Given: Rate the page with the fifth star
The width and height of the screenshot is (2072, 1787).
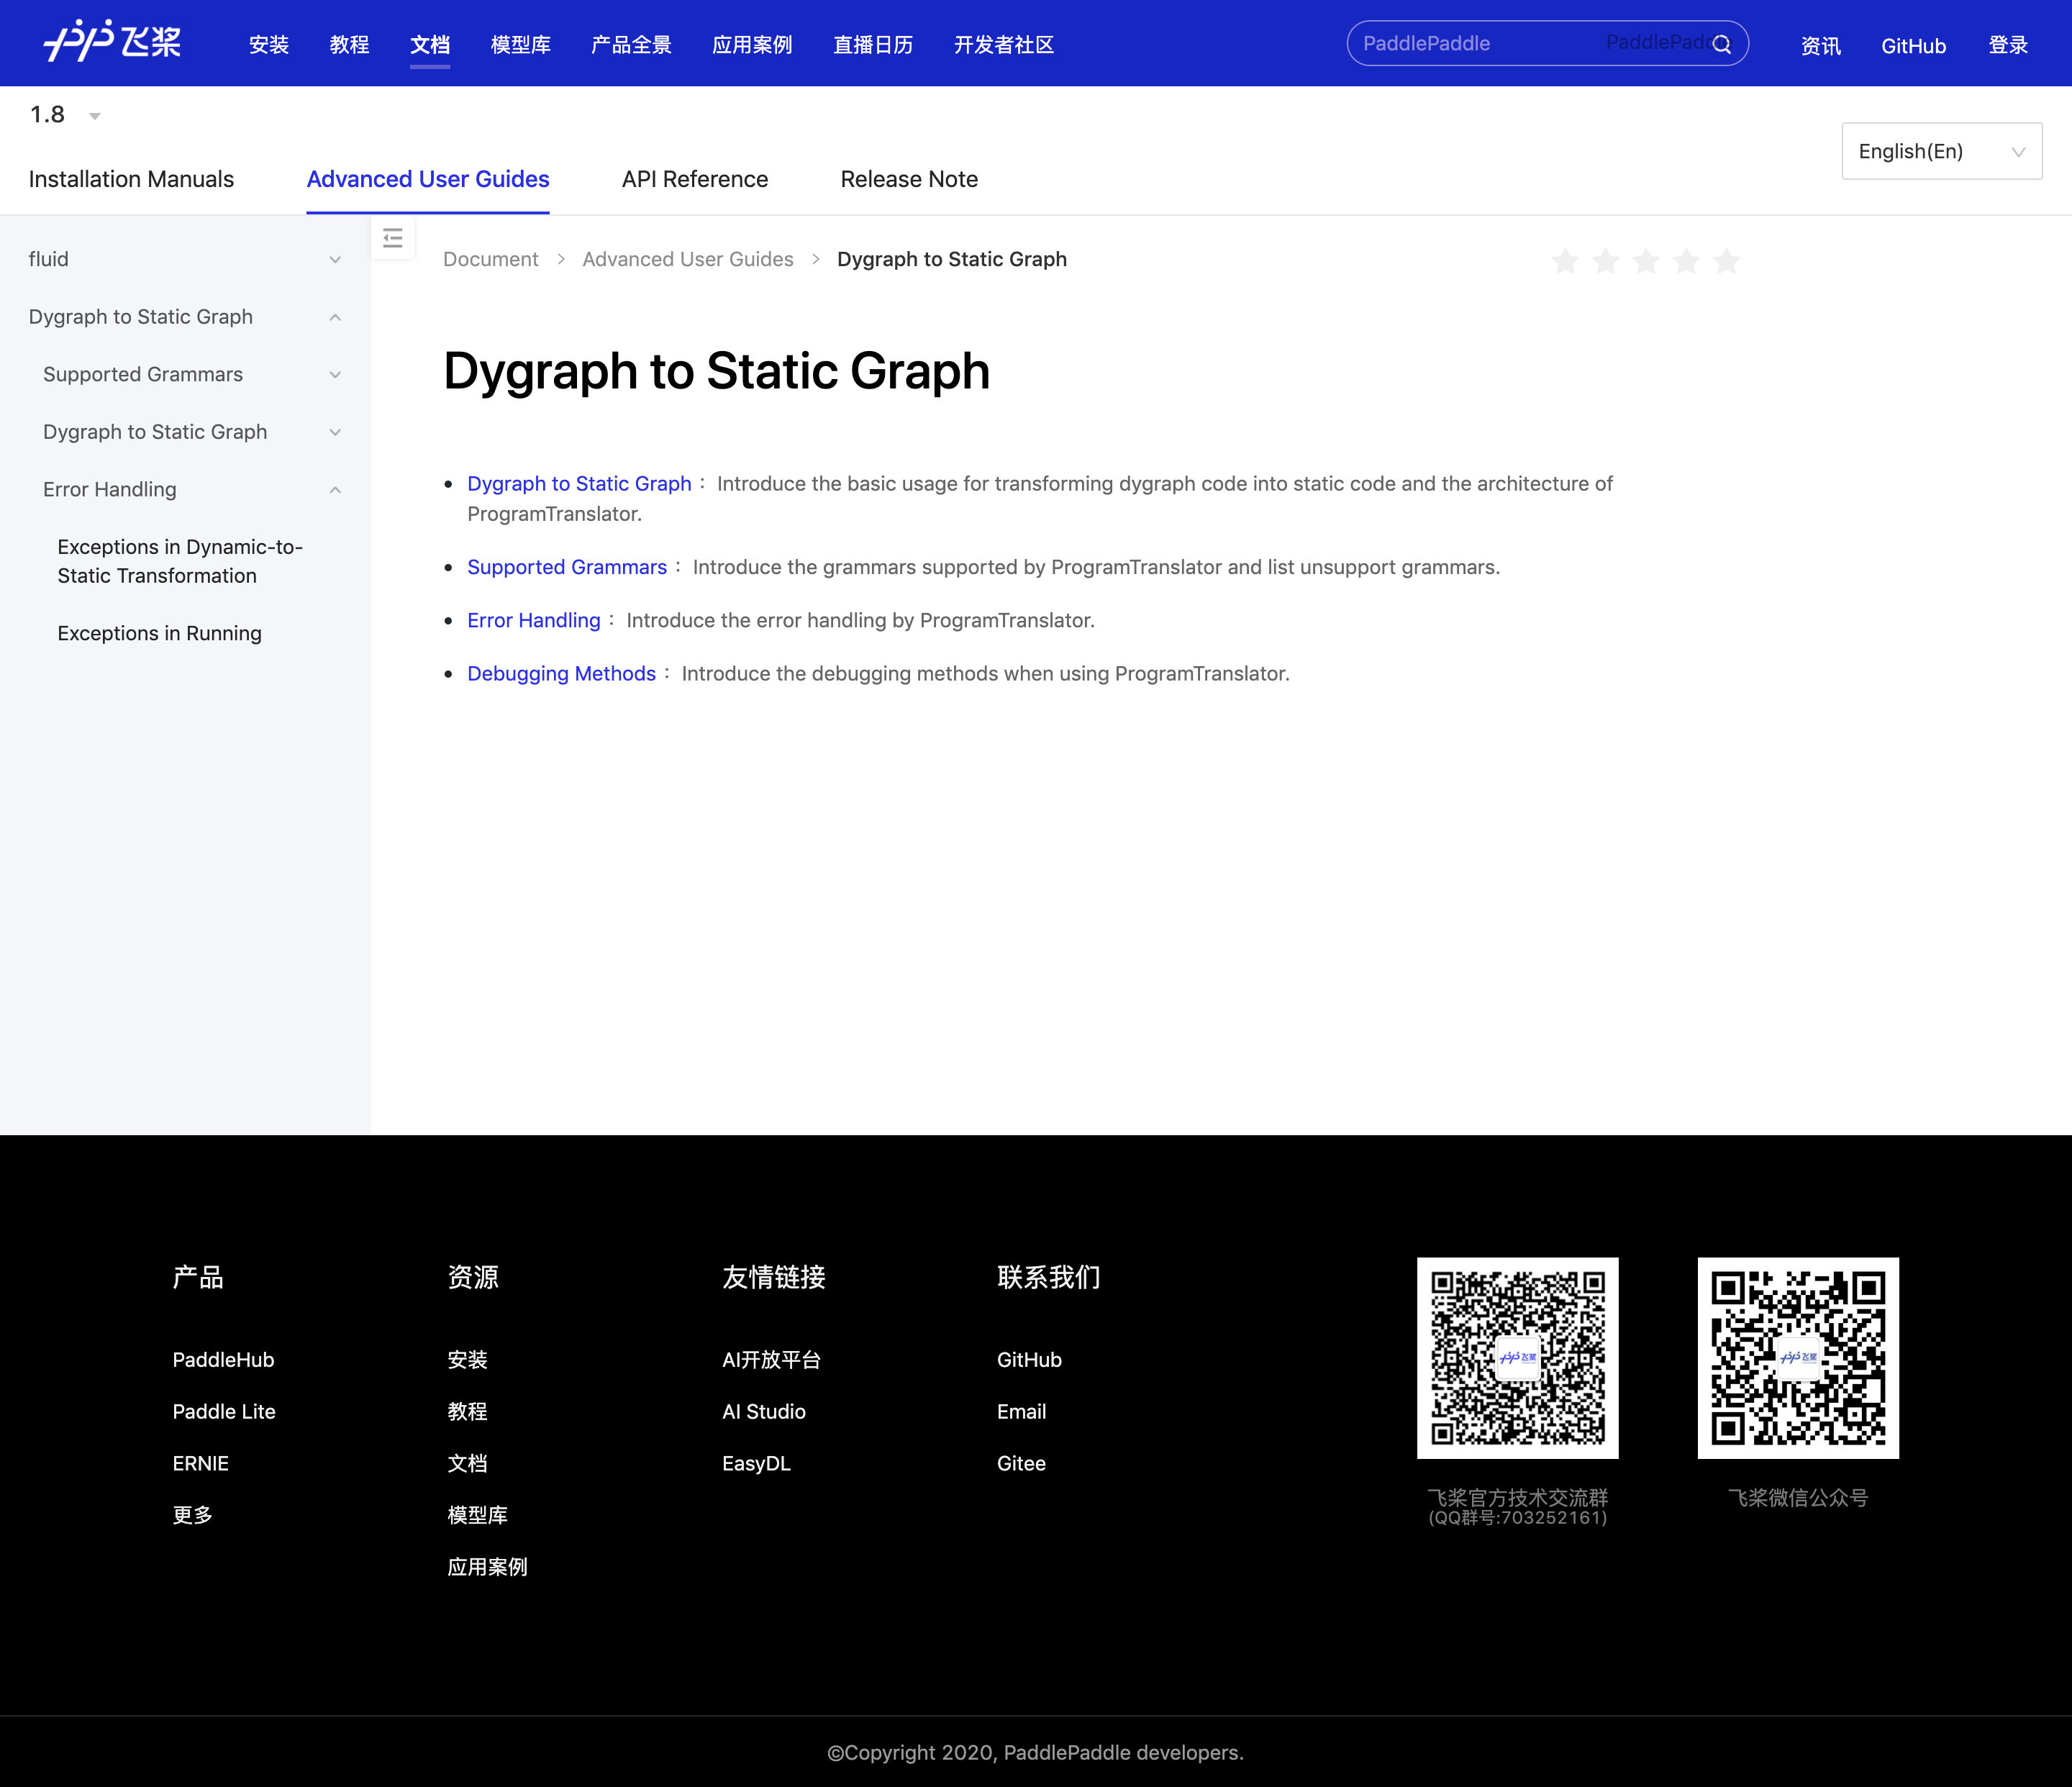Looking at the screenshot, I should click(x=1726, y=262).
